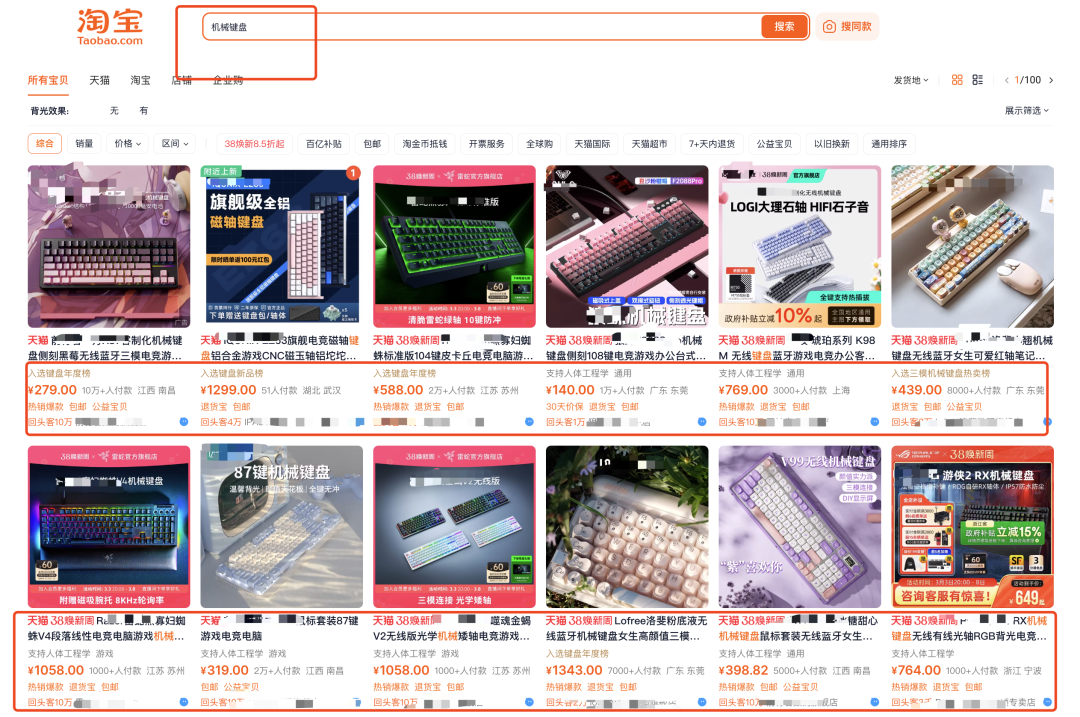The image size is (1080, 717).
Task: Open chat icon on ¥279.00 keyboard card
Action: click(184, 422)
